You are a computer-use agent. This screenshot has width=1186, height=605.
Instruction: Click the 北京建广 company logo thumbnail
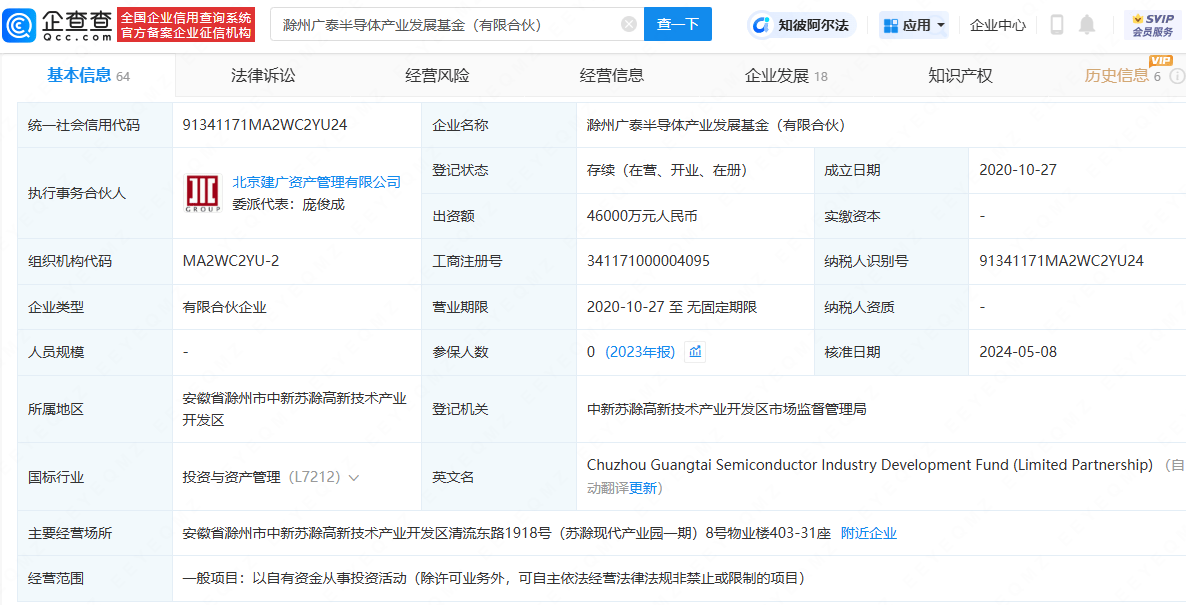coord(201,192)
